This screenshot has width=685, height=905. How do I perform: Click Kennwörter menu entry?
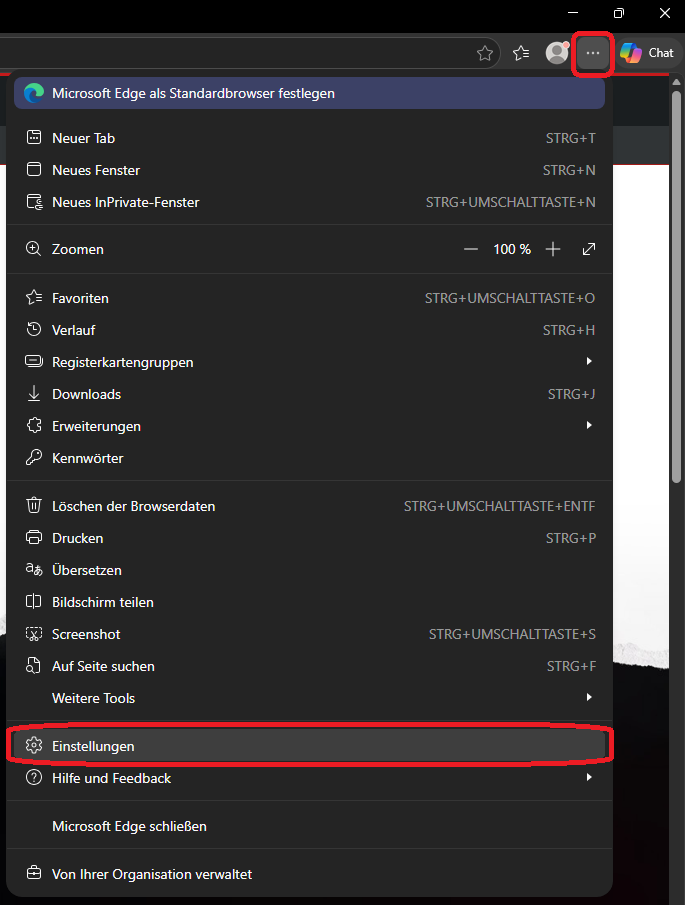309,458
